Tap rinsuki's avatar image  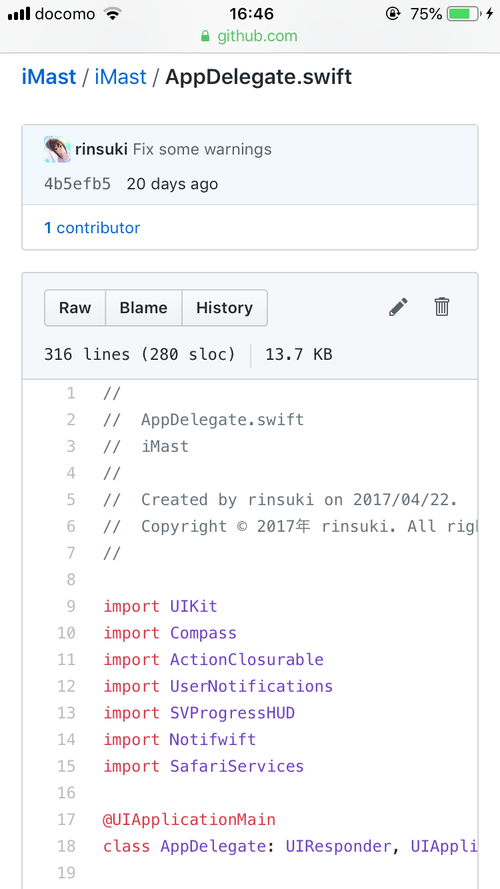pyautogui.click(x=57, y=150)
